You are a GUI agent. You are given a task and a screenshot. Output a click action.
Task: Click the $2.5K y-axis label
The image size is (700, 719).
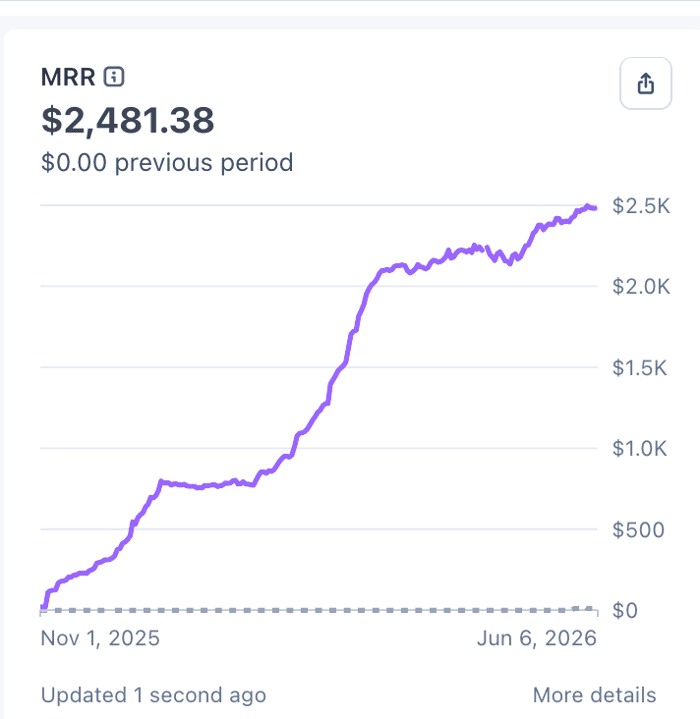(641, 206)
